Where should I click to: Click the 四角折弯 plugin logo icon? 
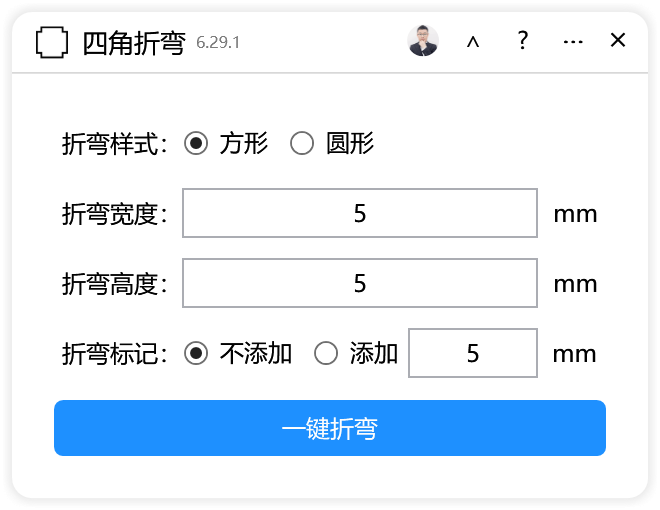(x=52, y=42)
